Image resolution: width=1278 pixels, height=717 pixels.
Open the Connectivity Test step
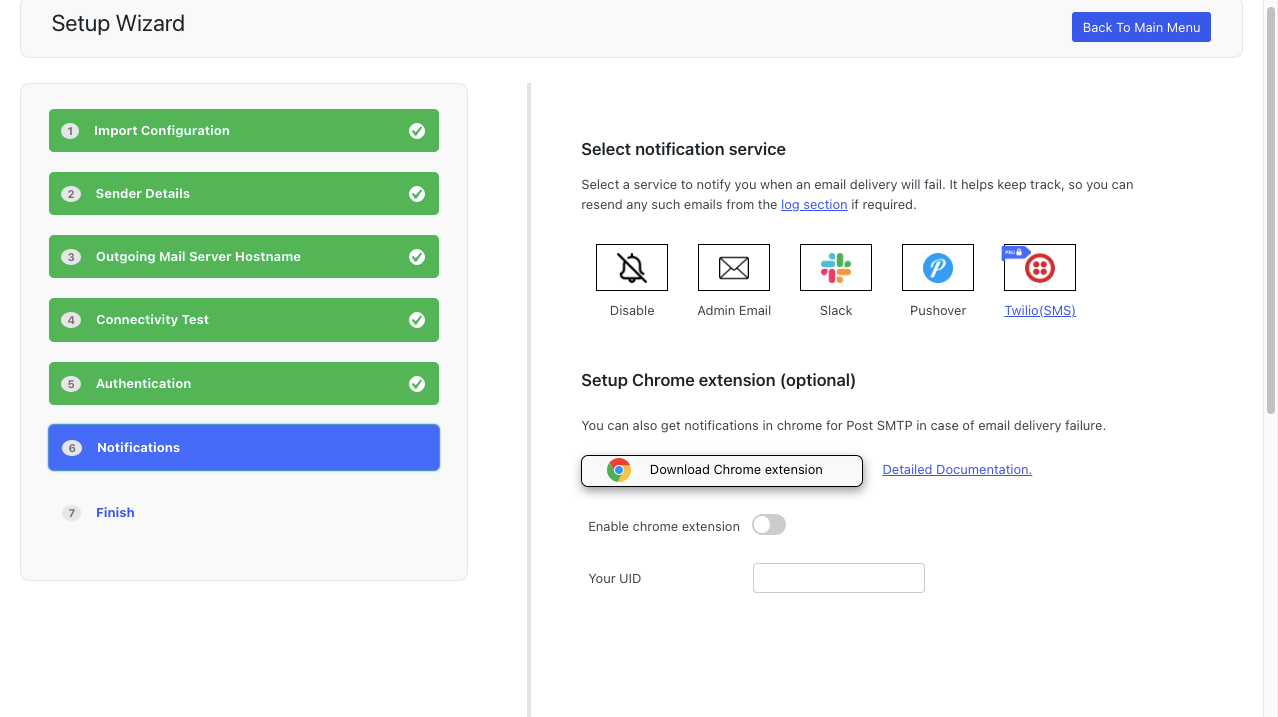pos(243,320)
